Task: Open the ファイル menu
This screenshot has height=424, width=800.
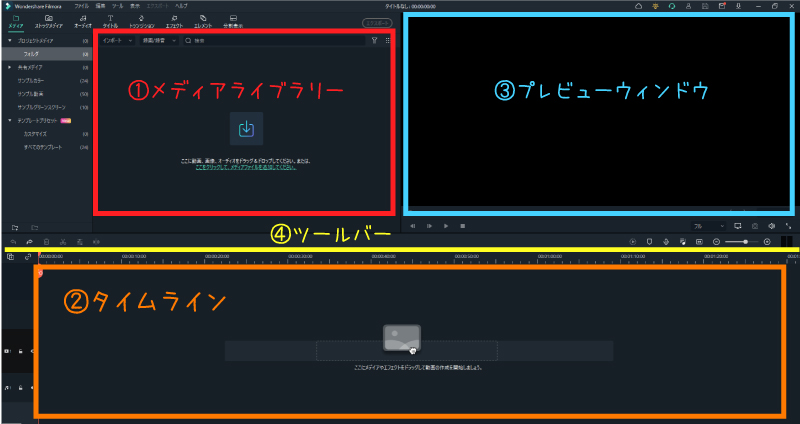Action: pyautogui.click(x=81, y=6)
